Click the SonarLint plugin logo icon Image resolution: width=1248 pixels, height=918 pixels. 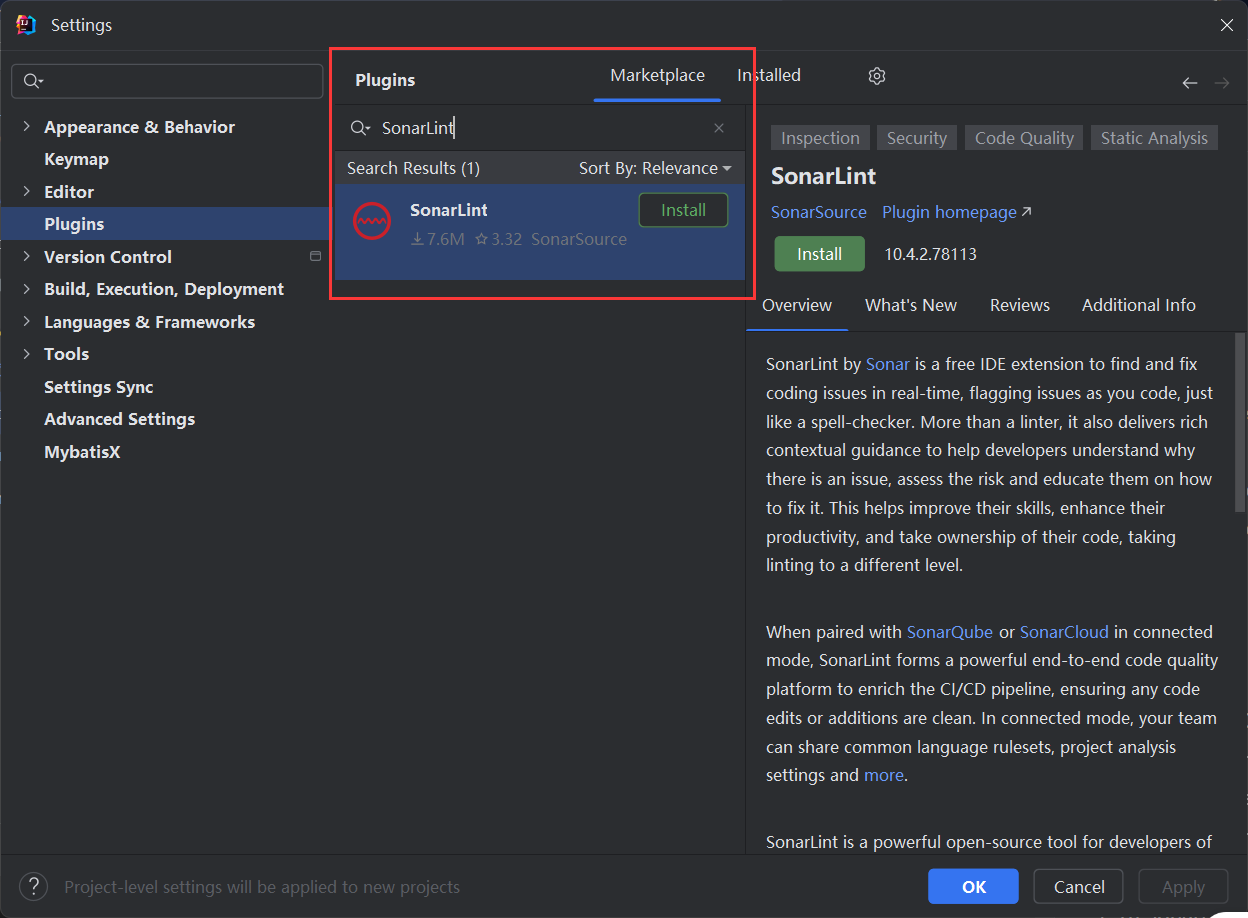click(x=372, y=221)
